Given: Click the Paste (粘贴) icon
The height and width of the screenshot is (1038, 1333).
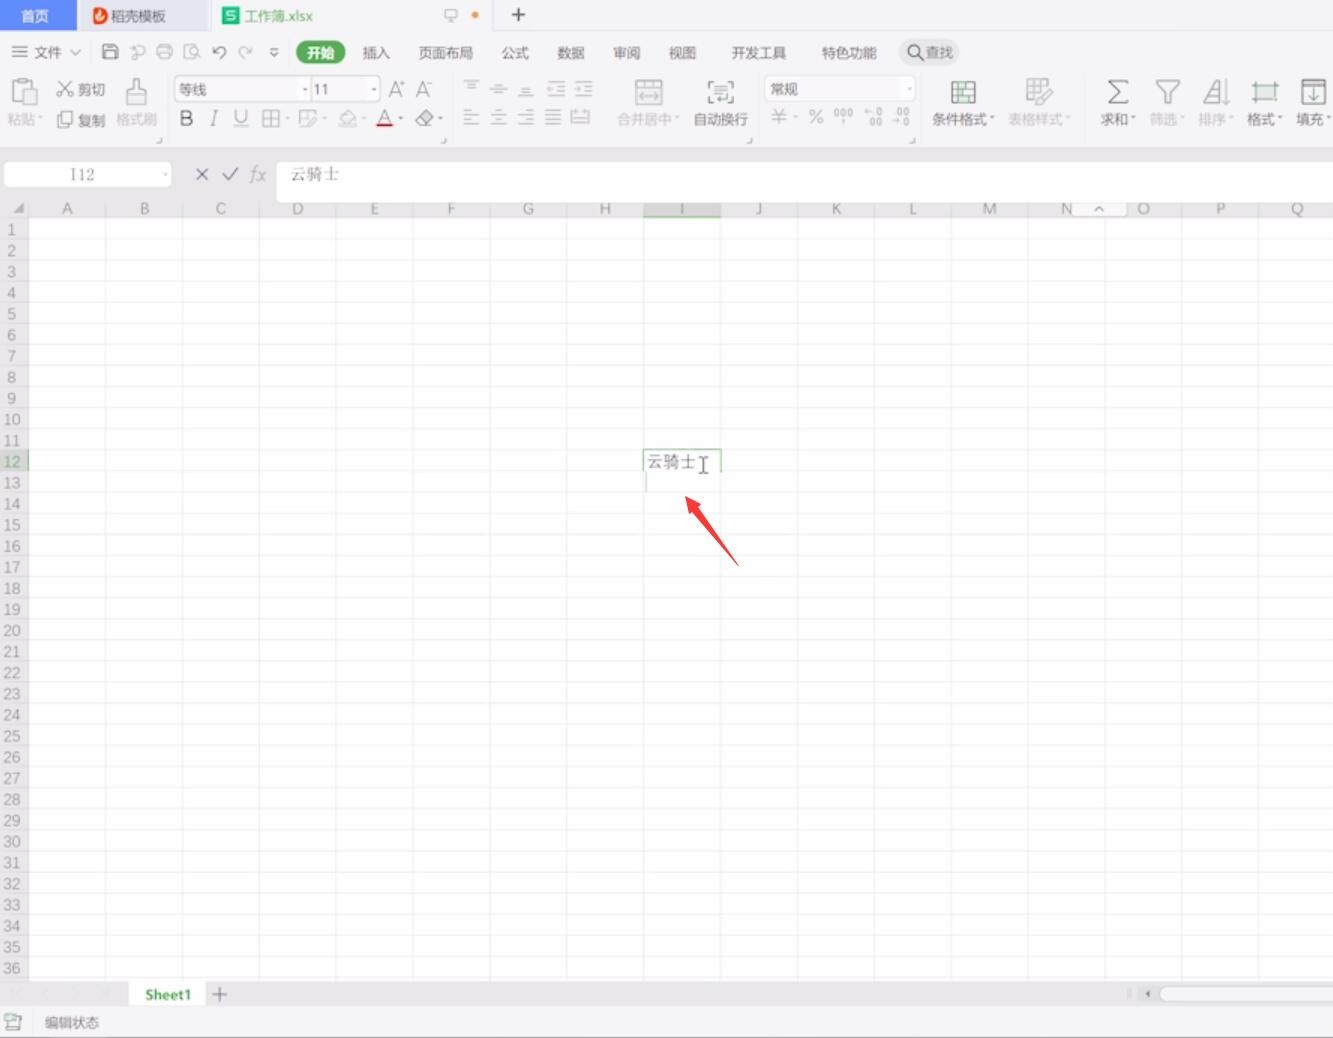Looking at the screenshot, I should tap(24, 92).
